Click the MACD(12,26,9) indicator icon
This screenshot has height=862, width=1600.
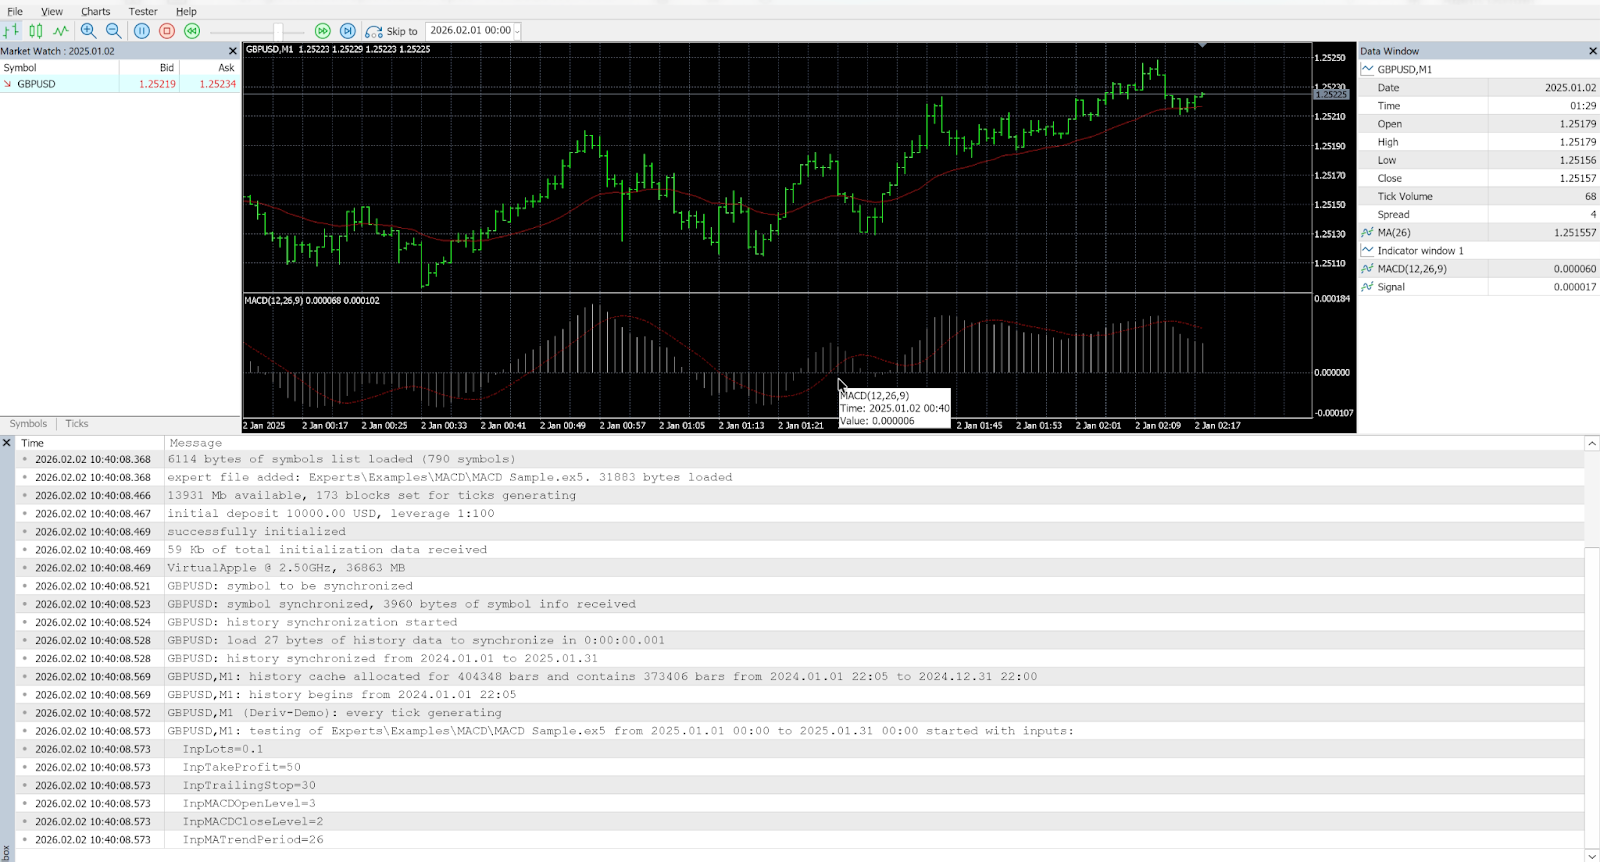click(x=1367, y=268)
